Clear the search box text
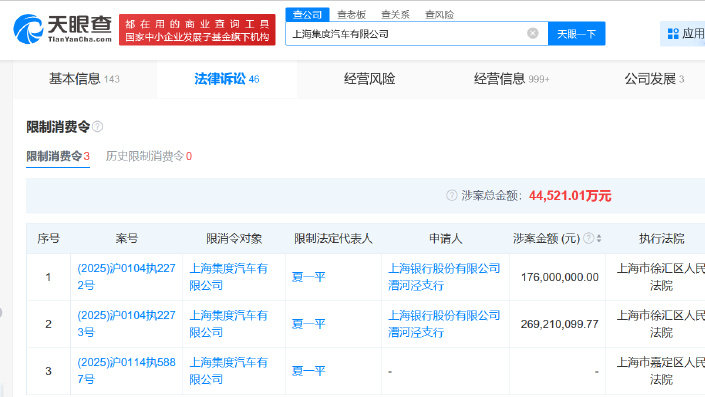The image size is (705, 397). pyautogui.click(x=533, y=33)
